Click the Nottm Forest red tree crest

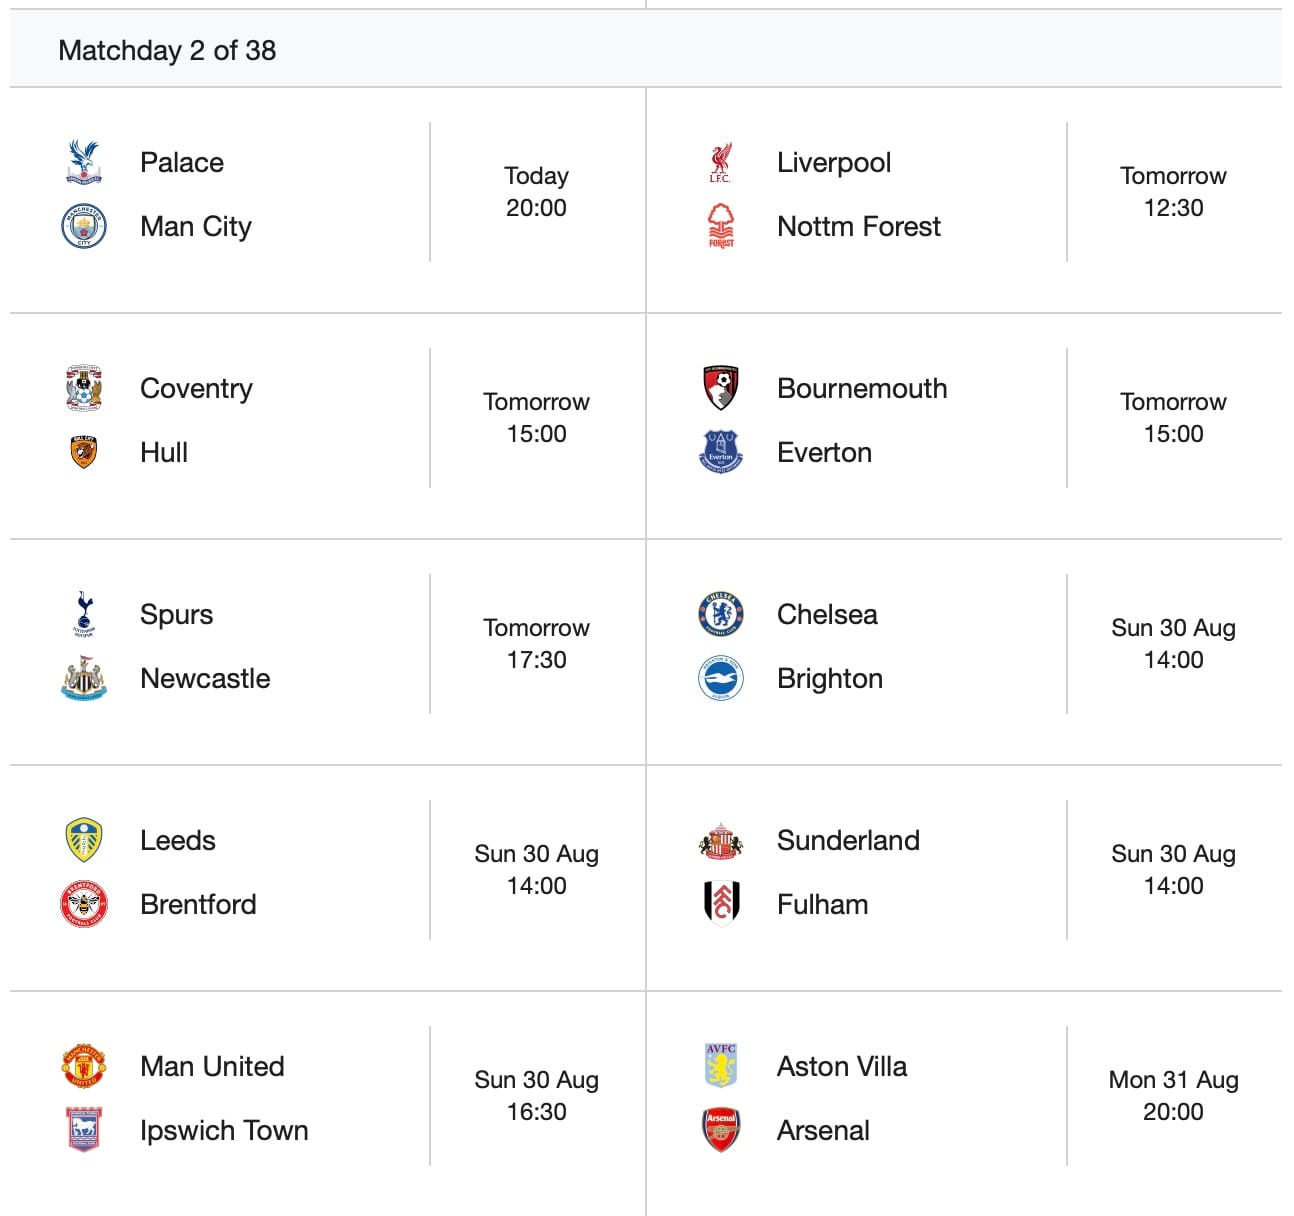[721, 226]
